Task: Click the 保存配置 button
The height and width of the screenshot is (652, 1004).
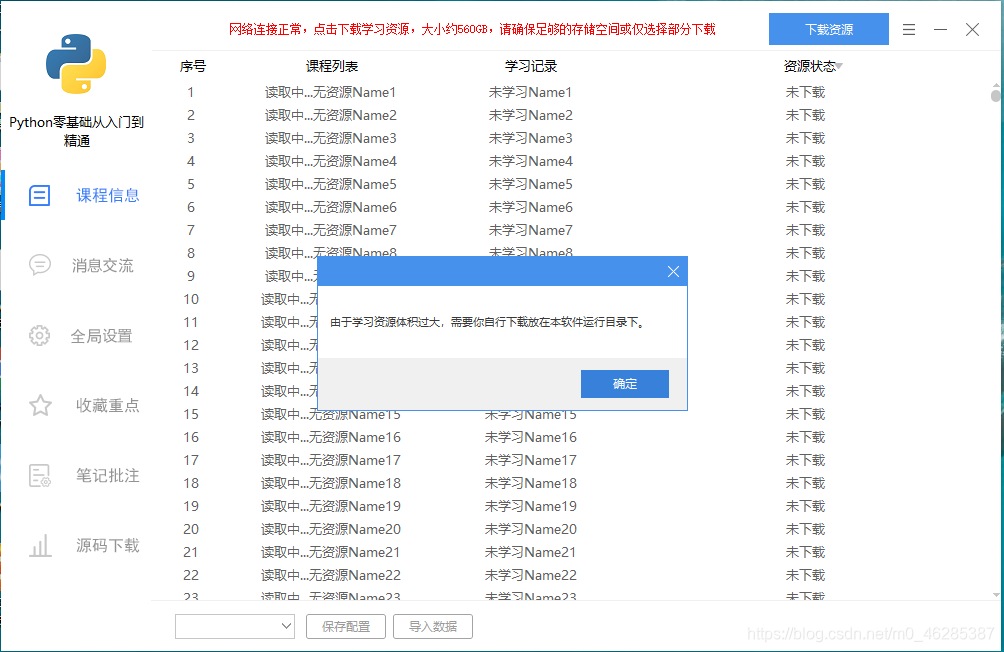Action: [x=345, y=626]
